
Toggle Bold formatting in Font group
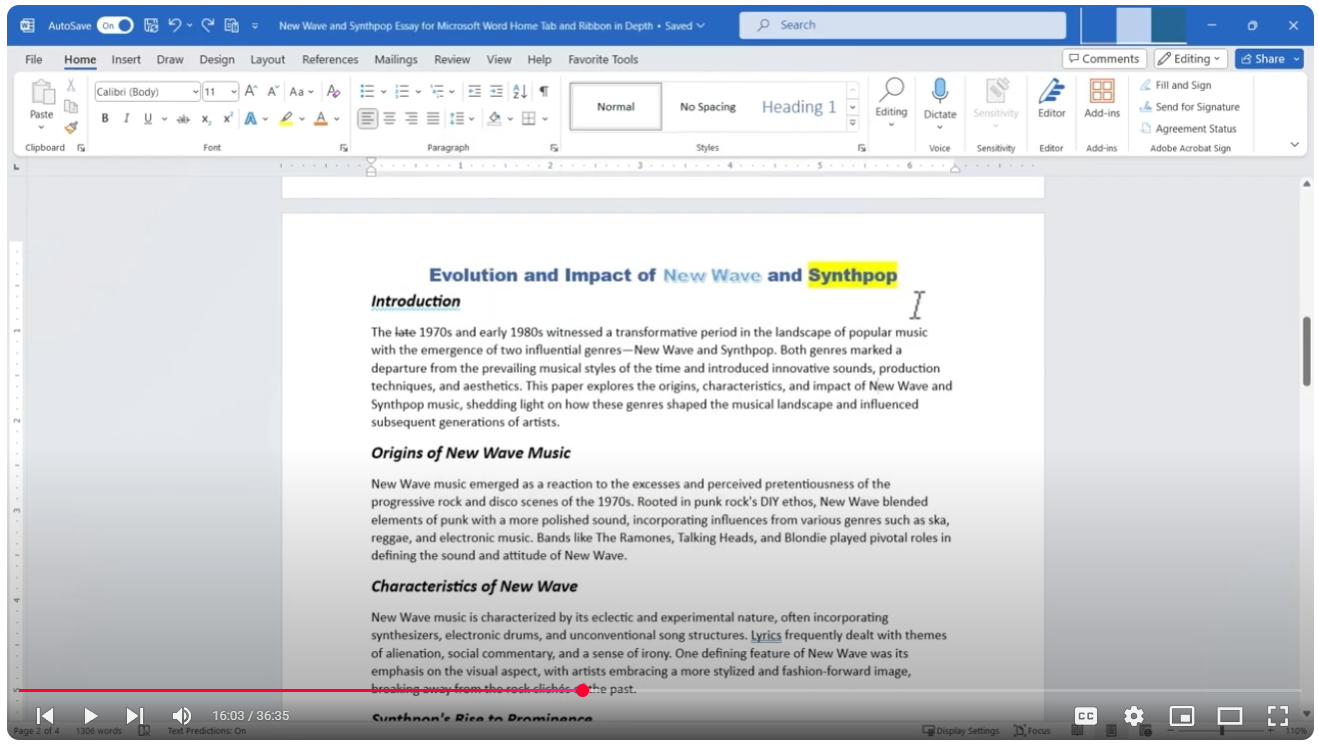pos(105,119)
